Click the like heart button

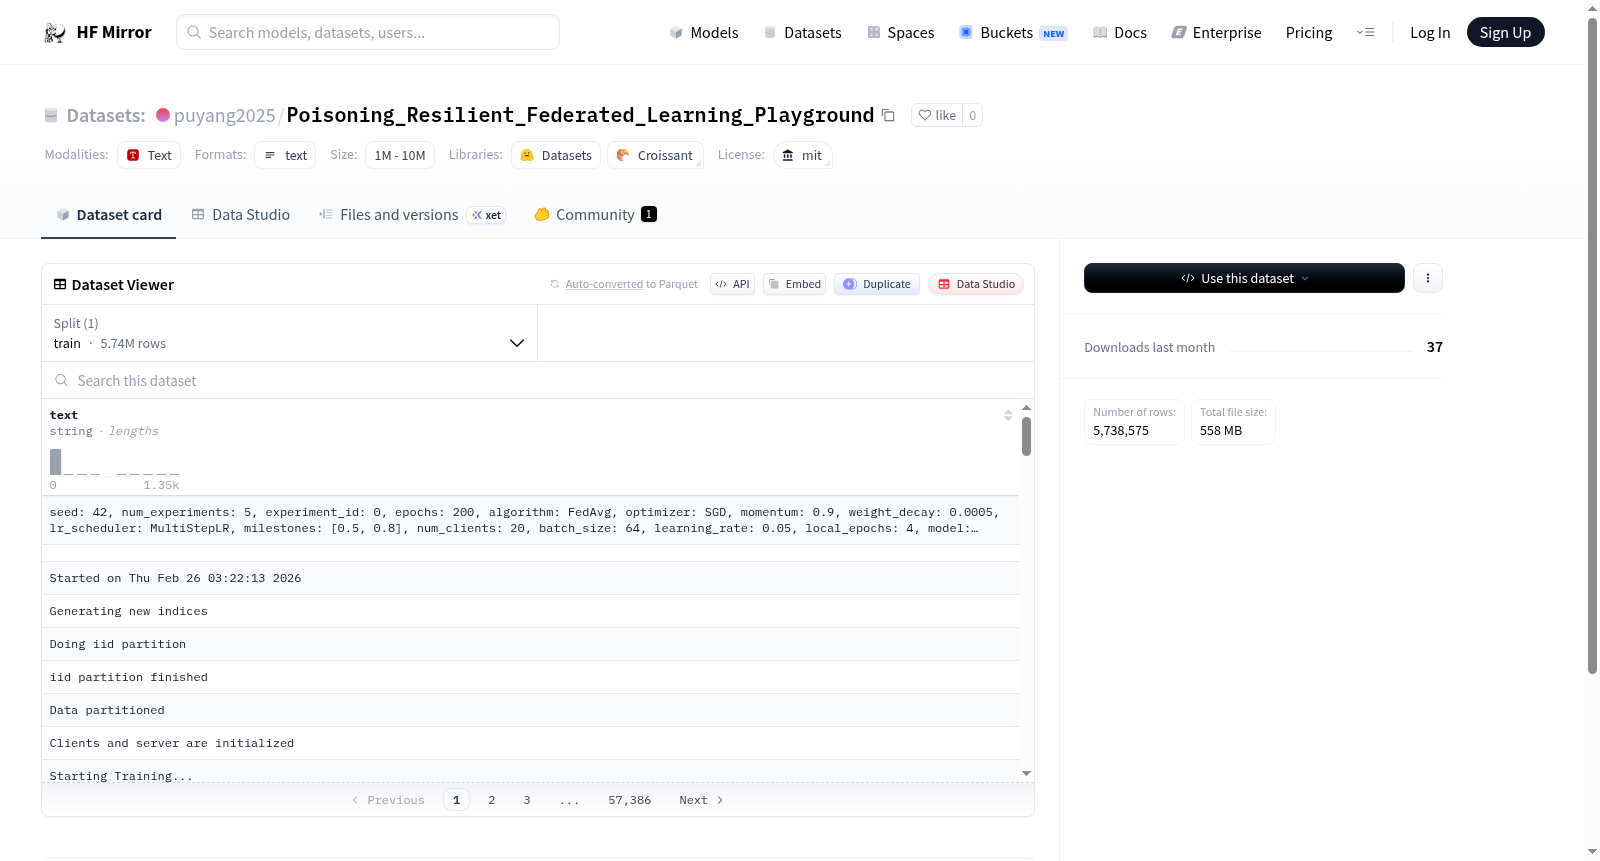click(x=937, y=115)
